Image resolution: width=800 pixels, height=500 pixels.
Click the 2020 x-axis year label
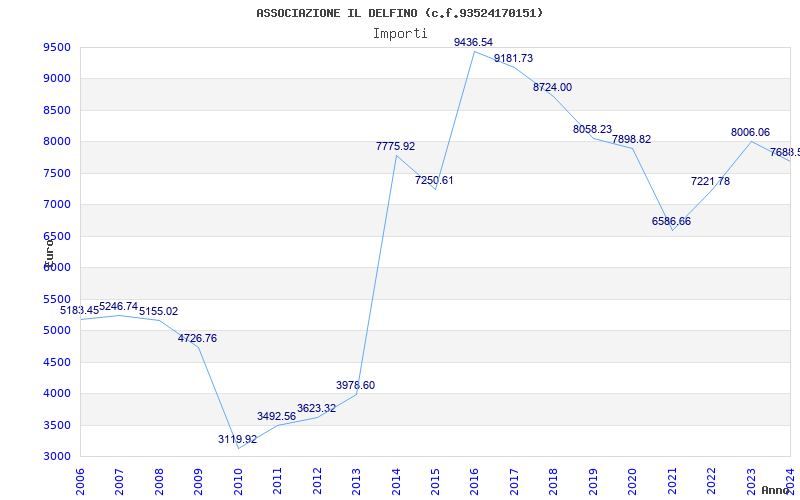633,482
